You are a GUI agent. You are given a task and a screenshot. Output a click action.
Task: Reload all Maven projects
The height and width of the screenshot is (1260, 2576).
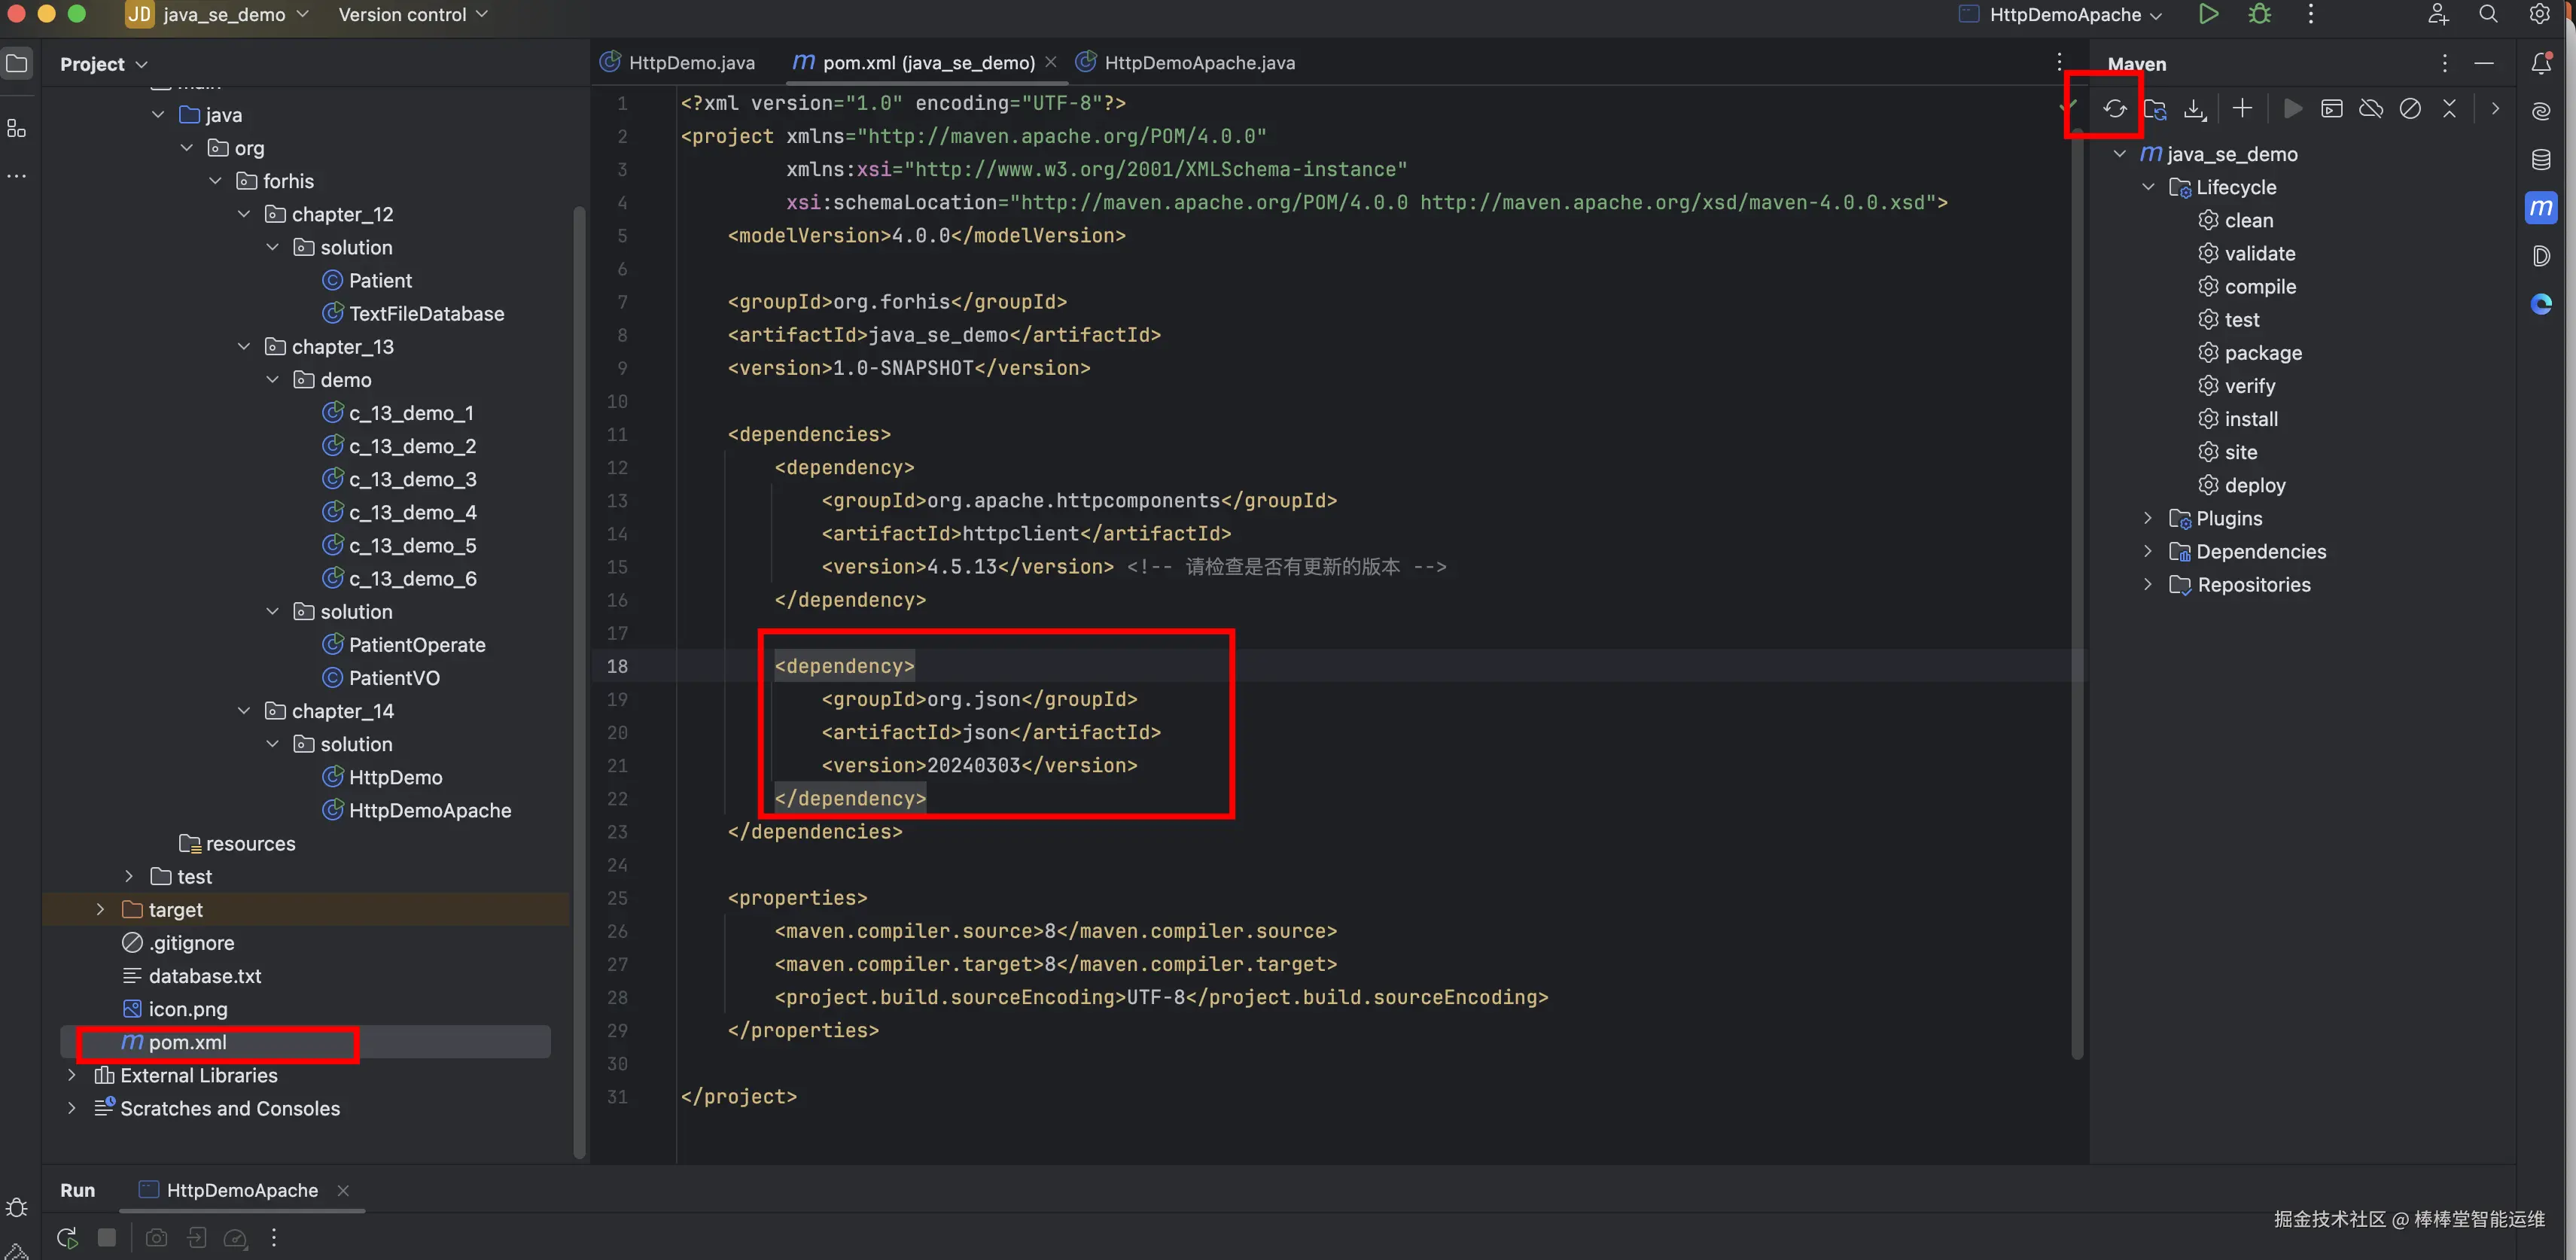click(x=2114, y=109)
